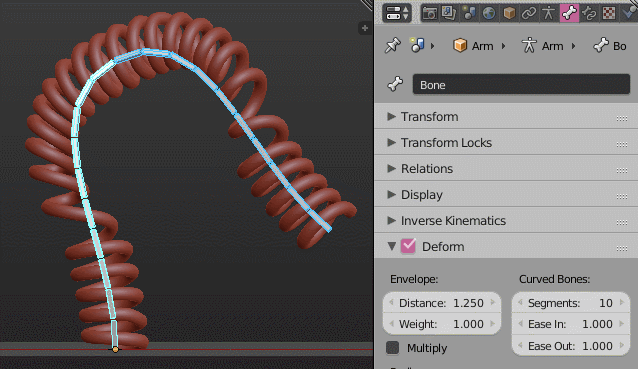This screenshot has height=369, width=638.
Task: Click the Inverse Kinematics panel drag grip
Action: (x=622, y=223)
